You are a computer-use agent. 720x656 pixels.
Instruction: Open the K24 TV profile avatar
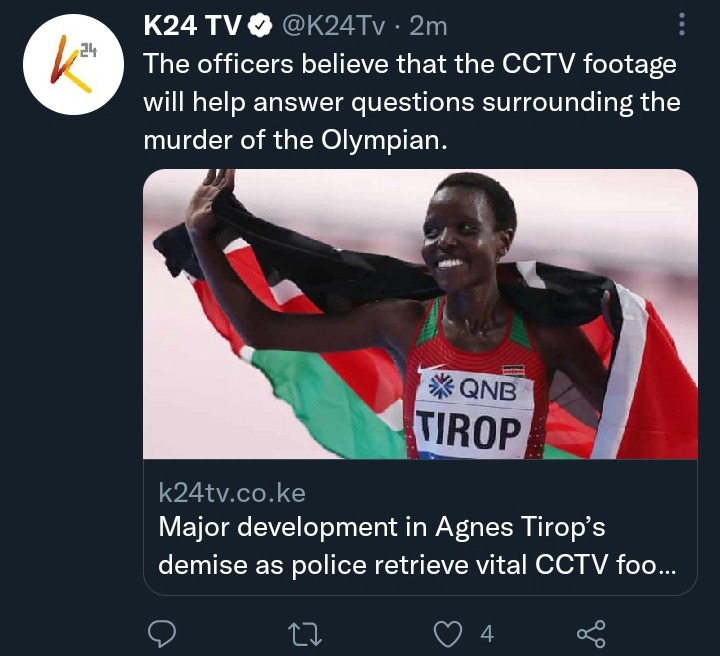[x=73, y=64]
